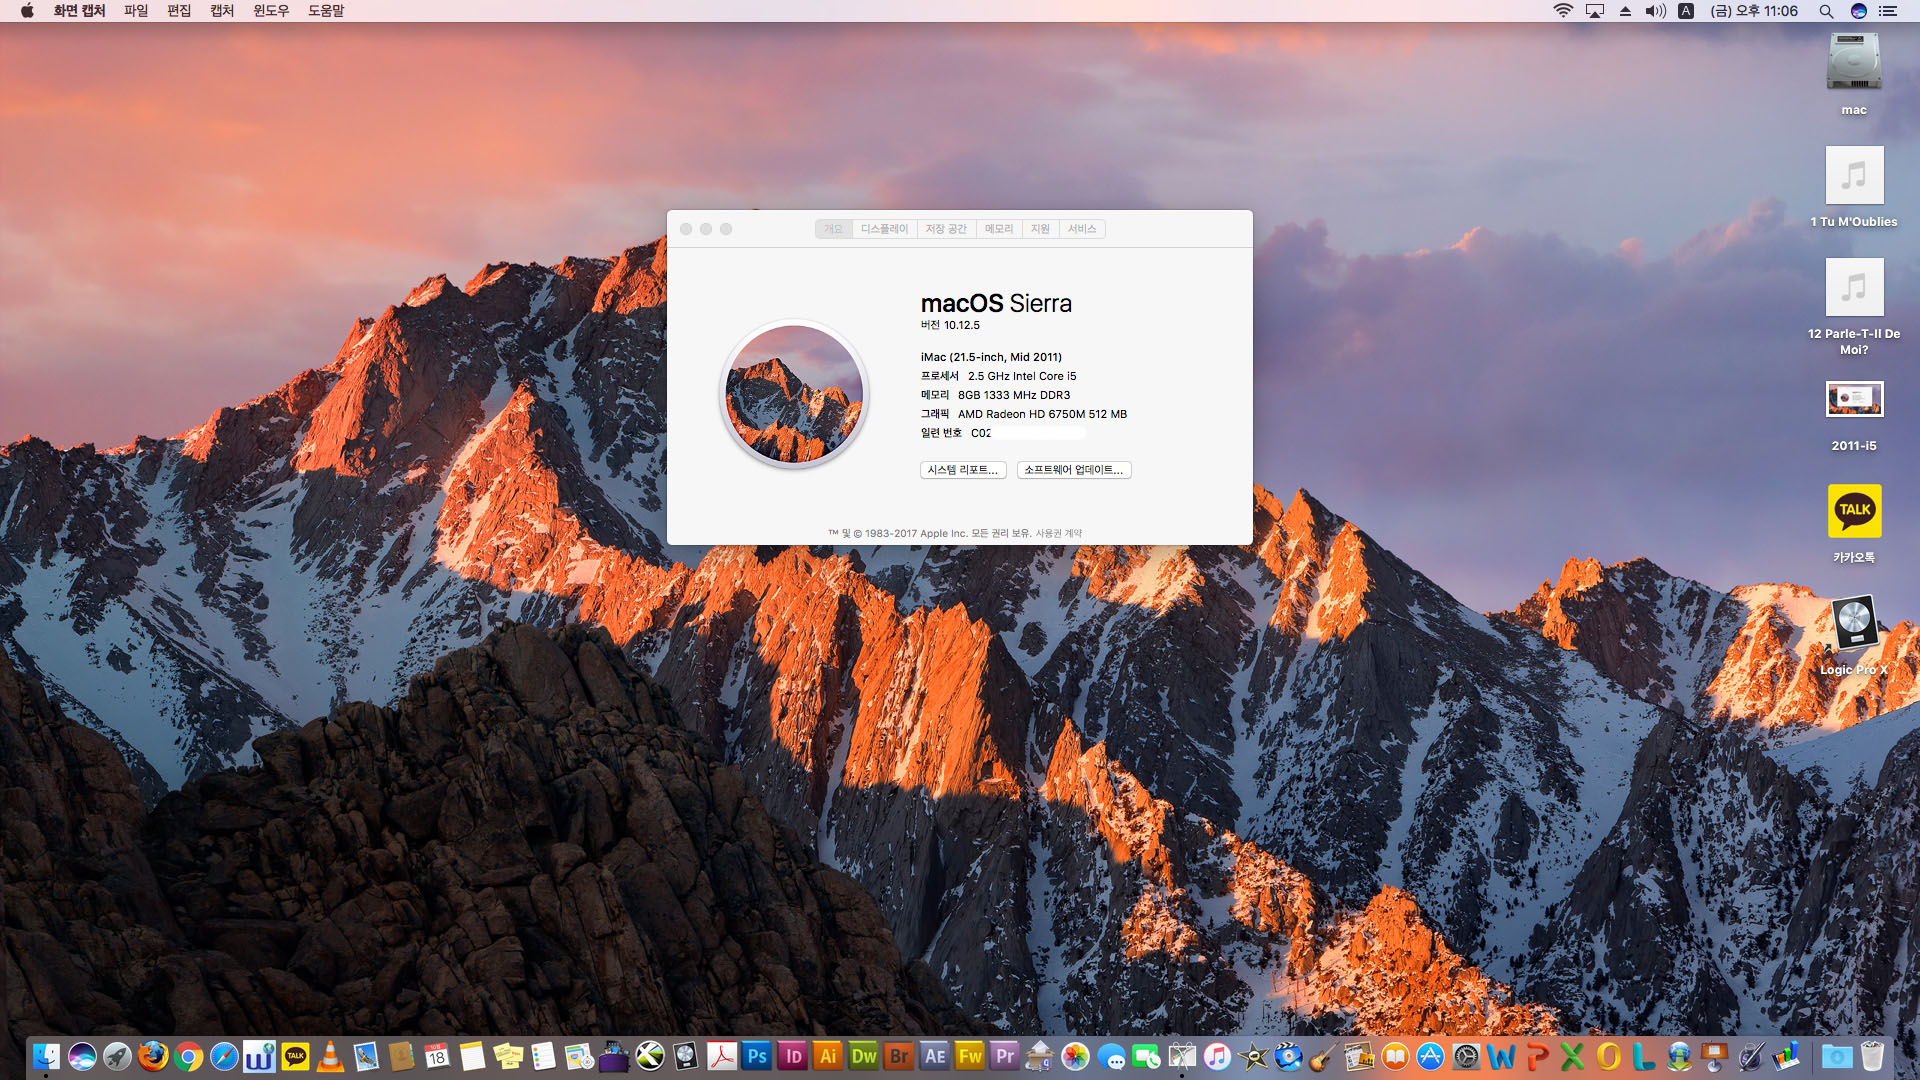The height and width of the screenshot is (1080, 1920).
Task: Open VLC media player in dock
Action: click(330, 1056)
